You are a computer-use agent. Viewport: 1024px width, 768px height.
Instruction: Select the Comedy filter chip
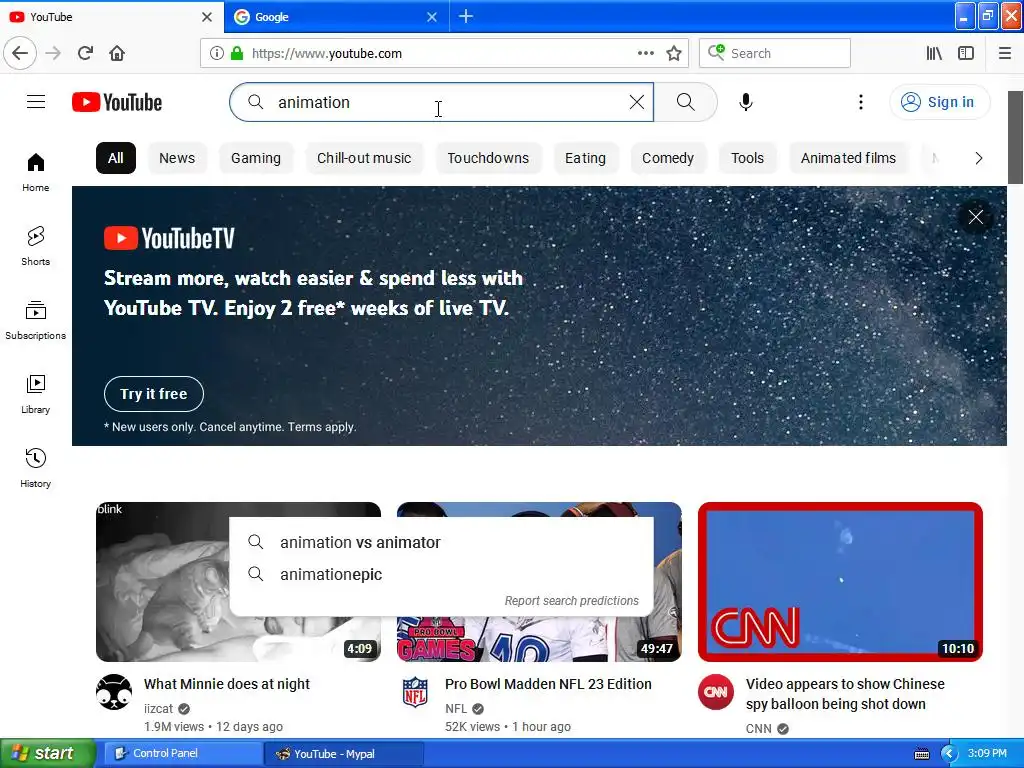click(667, 158)
